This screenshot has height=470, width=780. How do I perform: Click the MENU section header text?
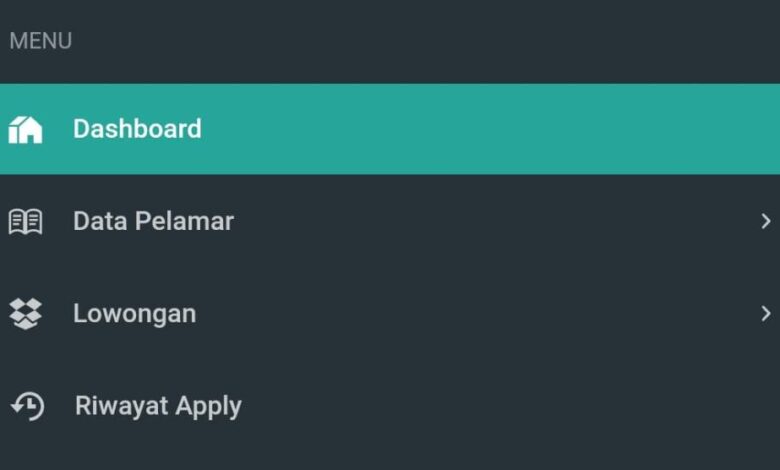click(x=41, y=41)
